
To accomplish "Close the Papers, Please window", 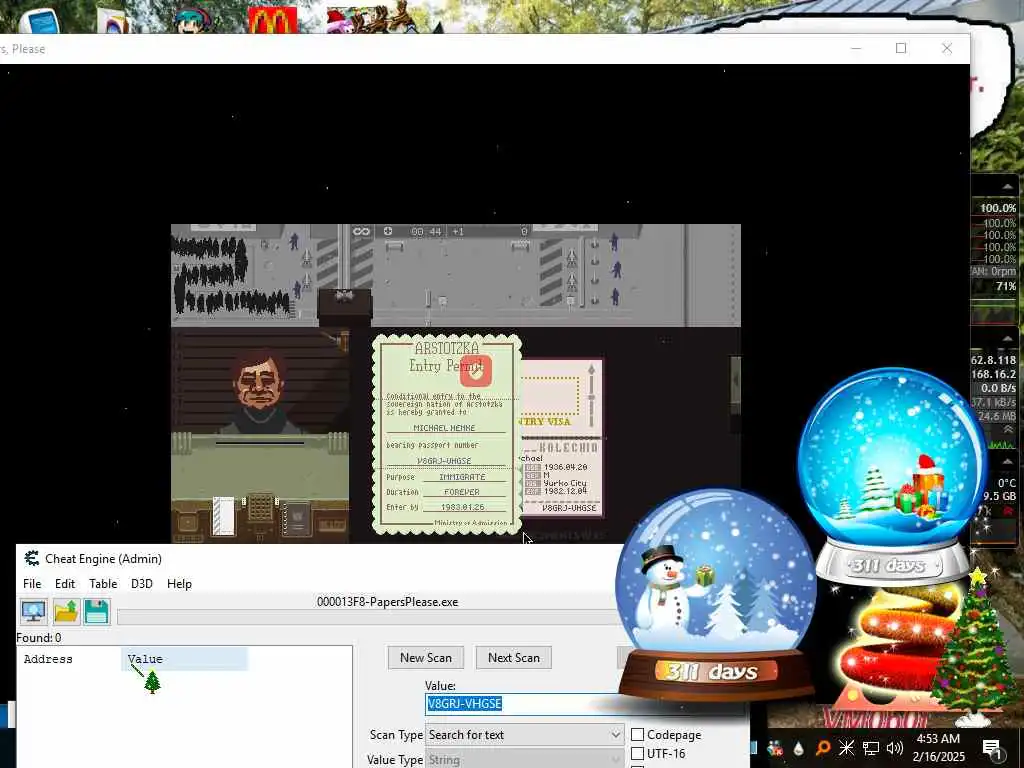I will (x=947, y=48).
